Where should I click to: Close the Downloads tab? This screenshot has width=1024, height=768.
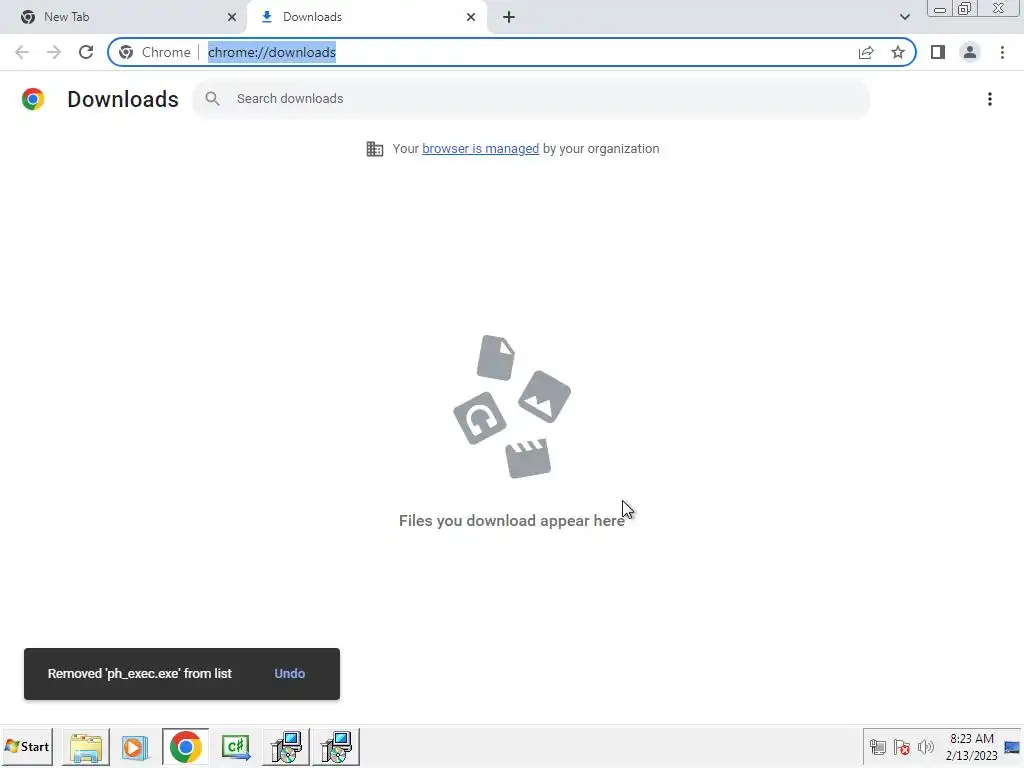(471, 17)
